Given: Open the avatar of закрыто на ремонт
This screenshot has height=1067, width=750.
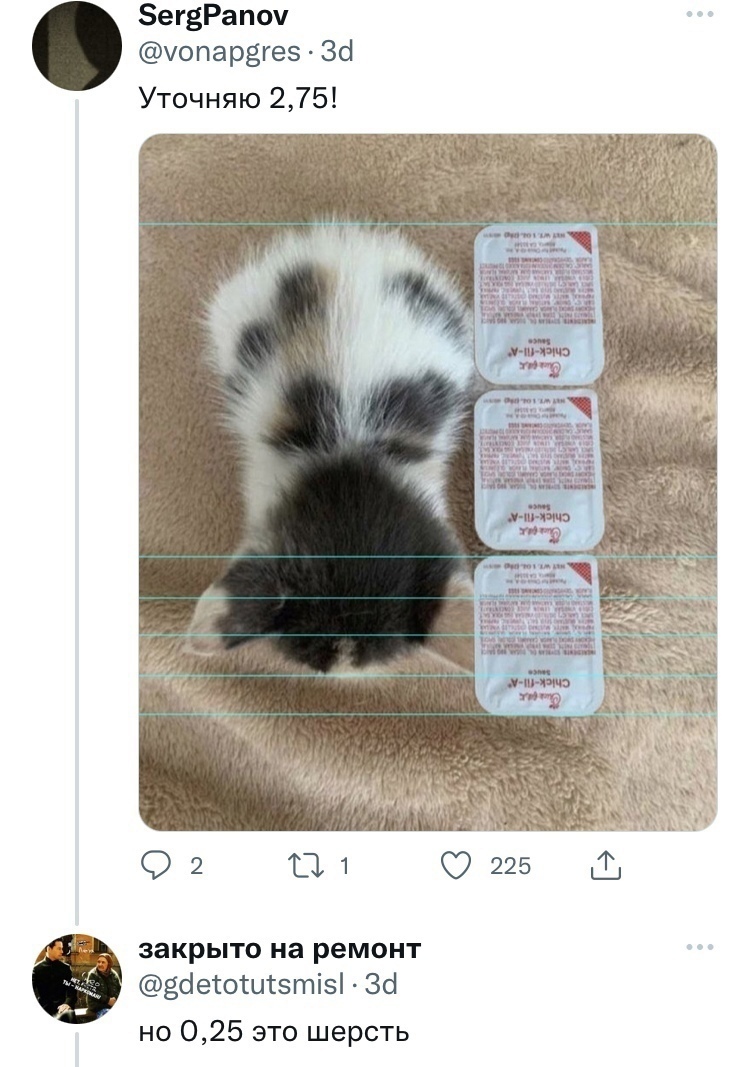Looking at the screenshot, I should (77, 978).
